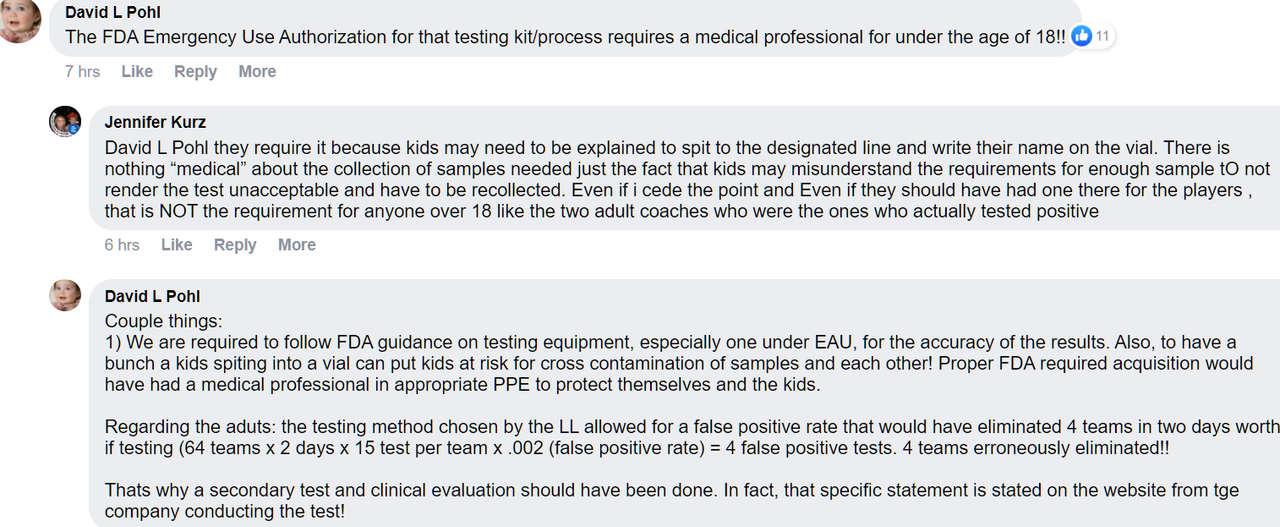The width and height of the screenshot is (1280, 527).
Task: Like Jennifer Kurz's reply
Action: tap(176, 245)
